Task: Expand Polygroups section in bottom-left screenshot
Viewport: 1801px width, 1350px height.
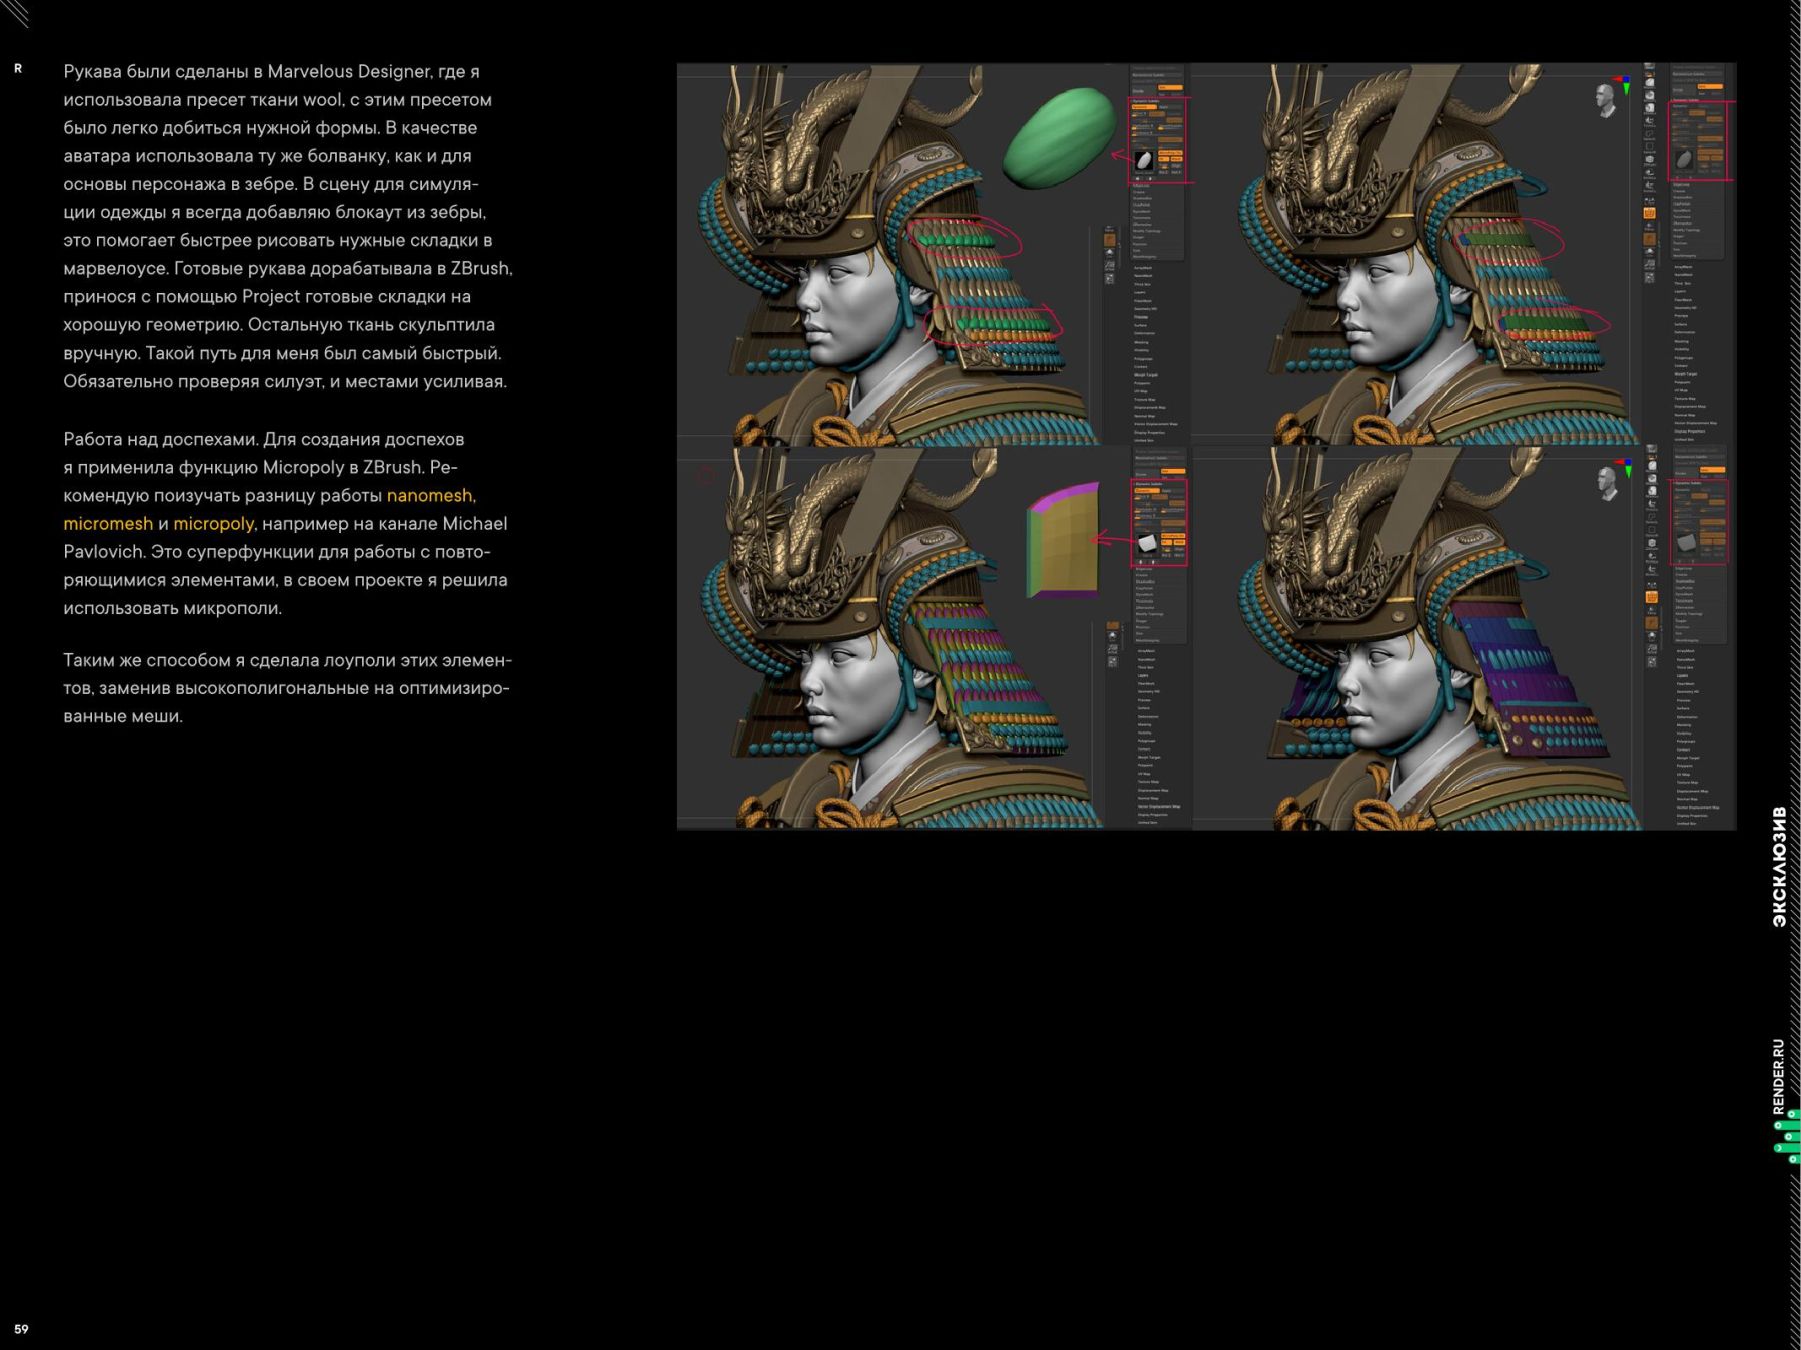Action: pyautogui.click(x=1148, y=741)
